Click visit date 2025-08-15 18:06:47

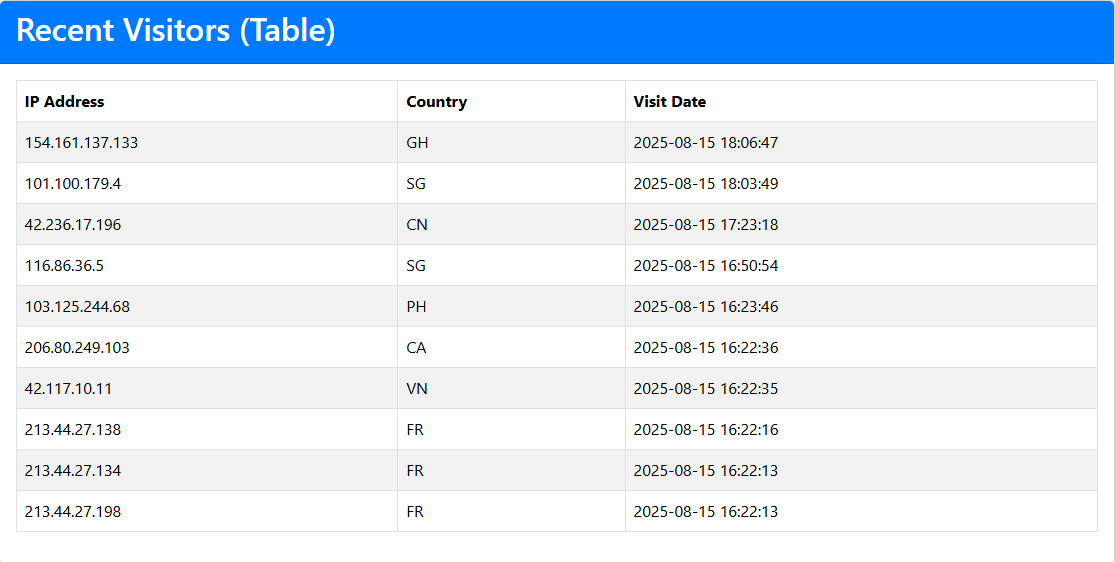[x=706, y=143]
